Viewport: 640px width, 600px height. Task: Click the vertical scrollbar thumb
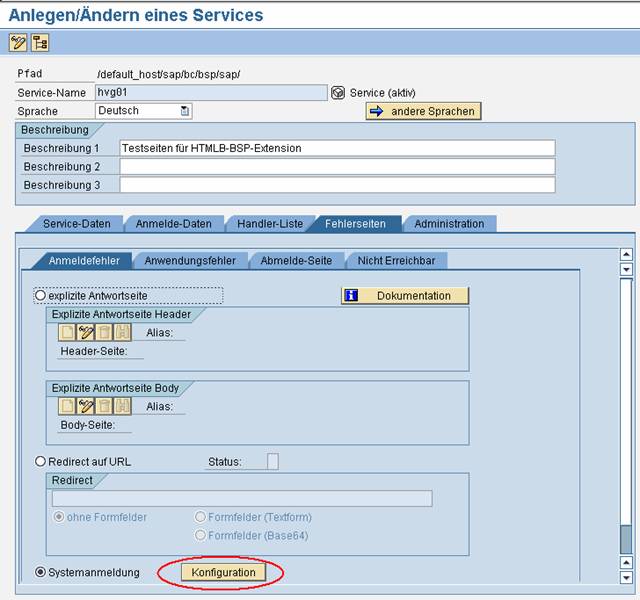(x=626, y=540)
